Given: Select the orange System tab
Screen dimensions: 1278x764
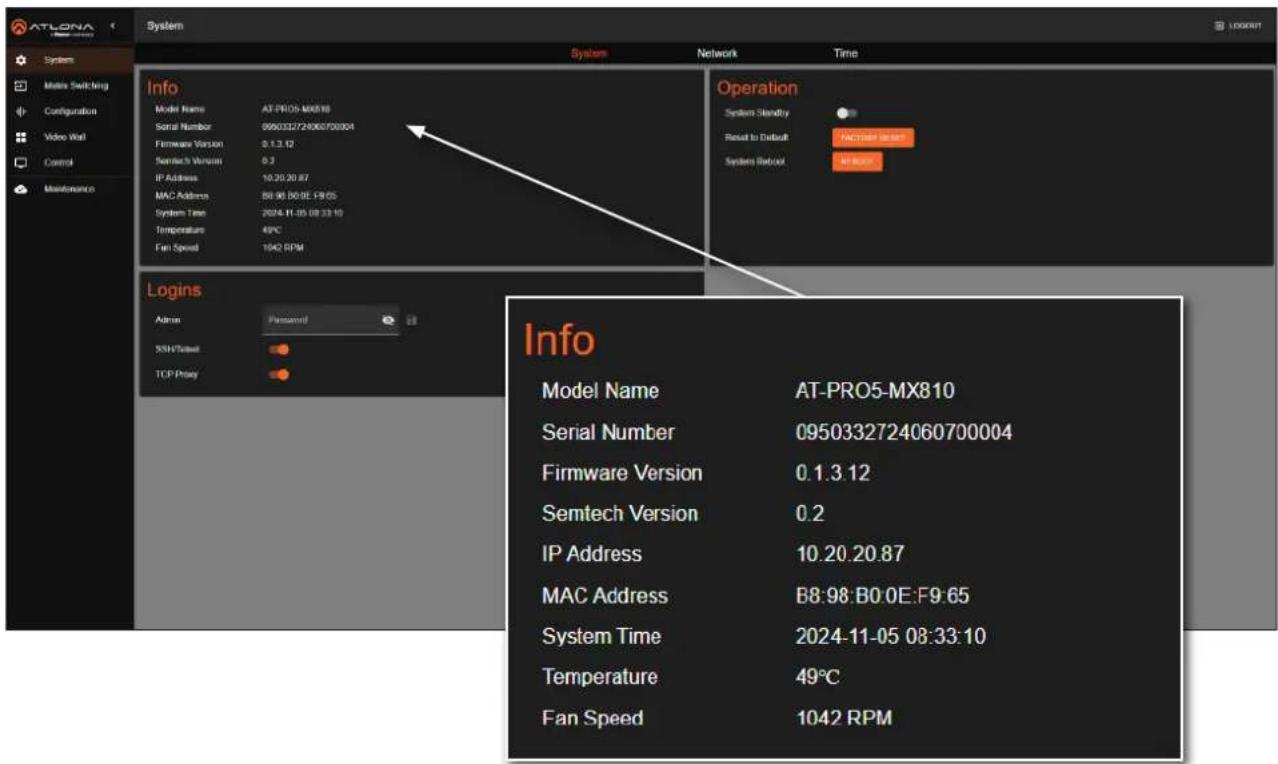Looking at the screenshot, I should tap(589, 53).
